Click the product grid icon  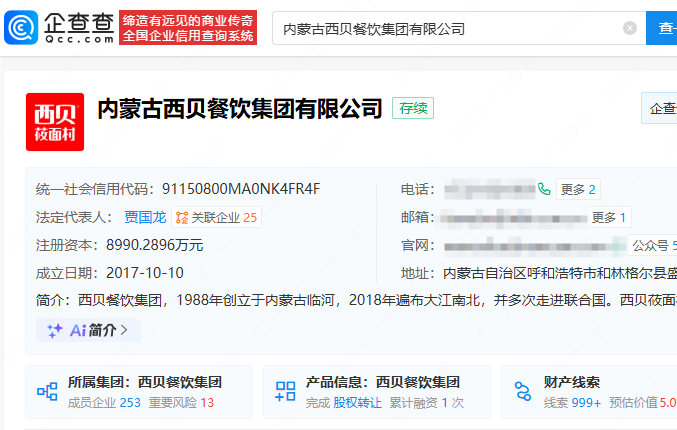tap(285, 391)
